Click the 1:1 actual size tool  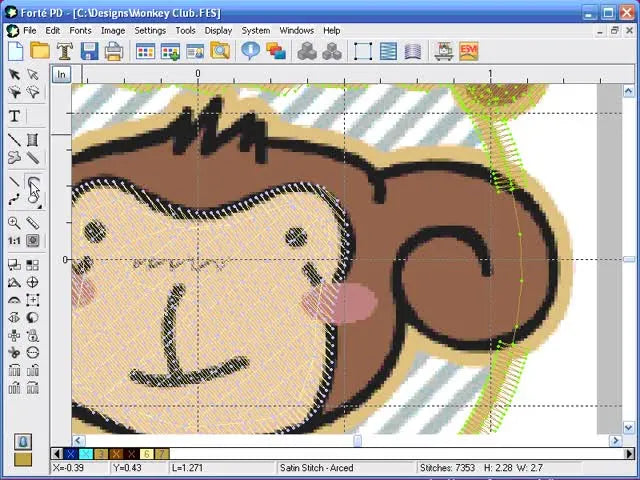tap(15, 241)
